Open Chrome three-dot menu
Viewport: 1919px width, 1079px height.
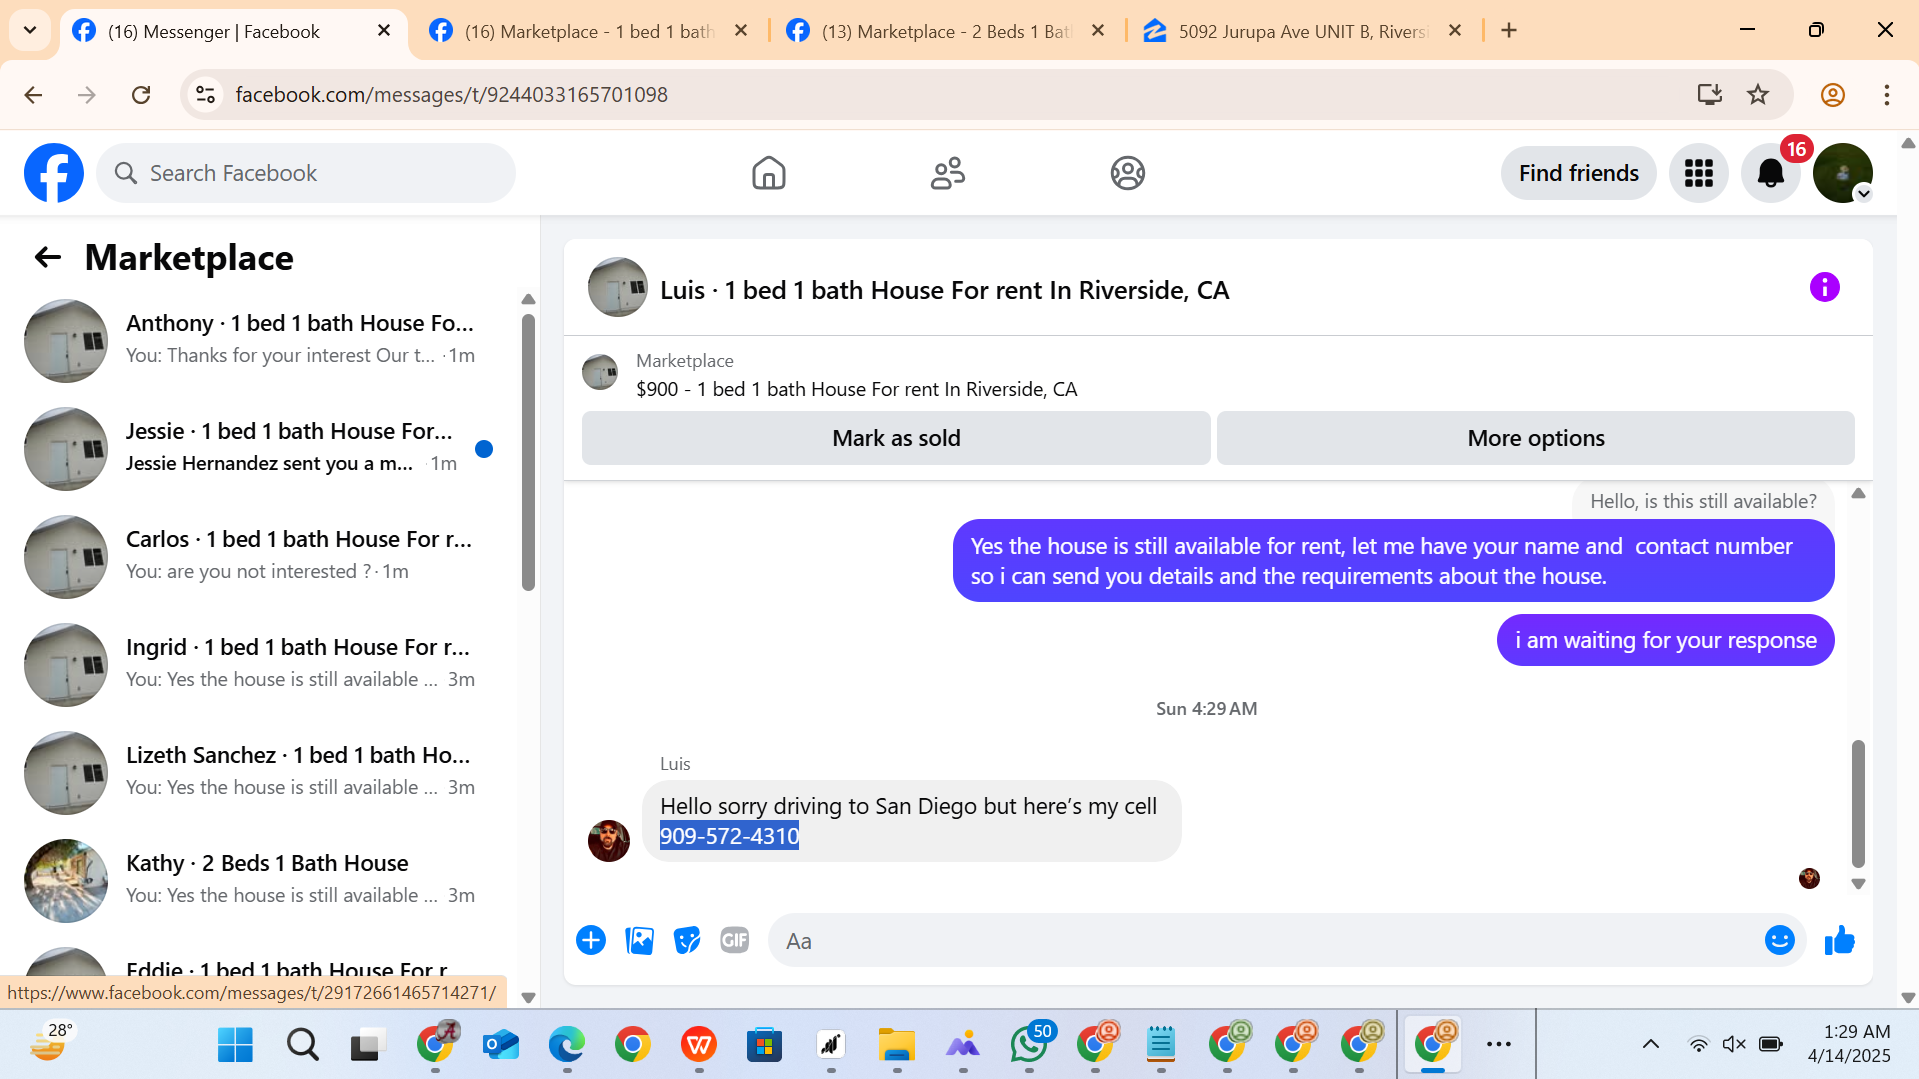(1886, 94)
